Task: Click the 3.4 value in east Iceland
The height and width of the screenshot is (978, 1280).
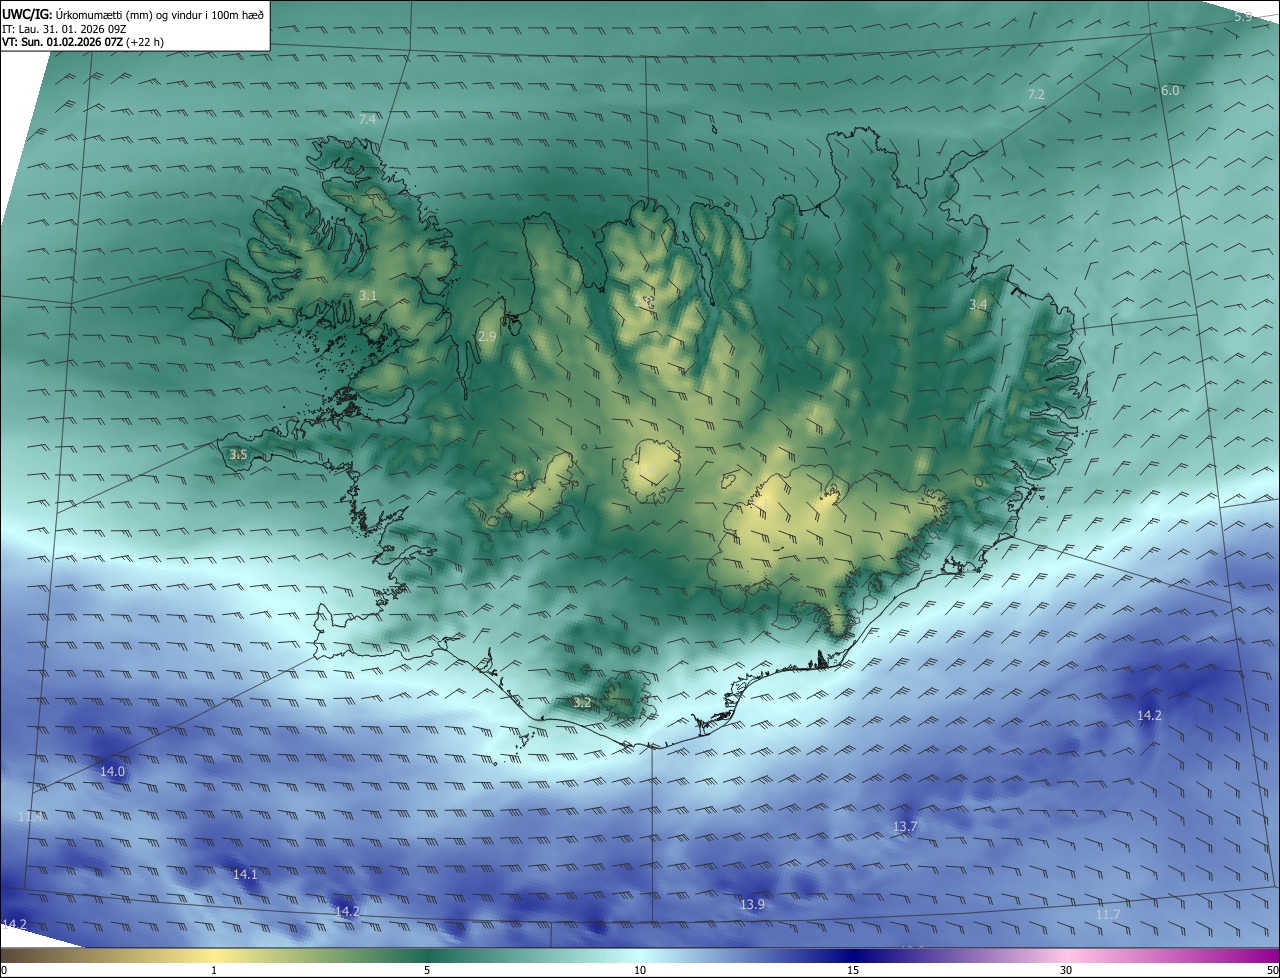Action: point(979,304)
